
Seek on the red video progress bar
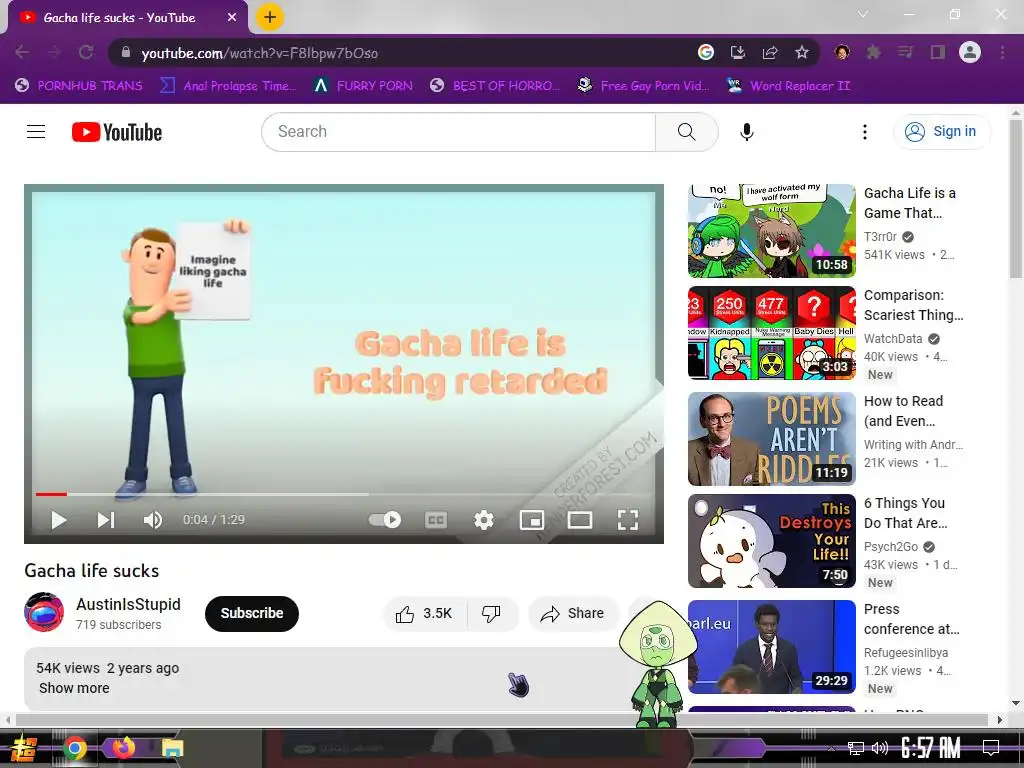[x=51, y=494]
